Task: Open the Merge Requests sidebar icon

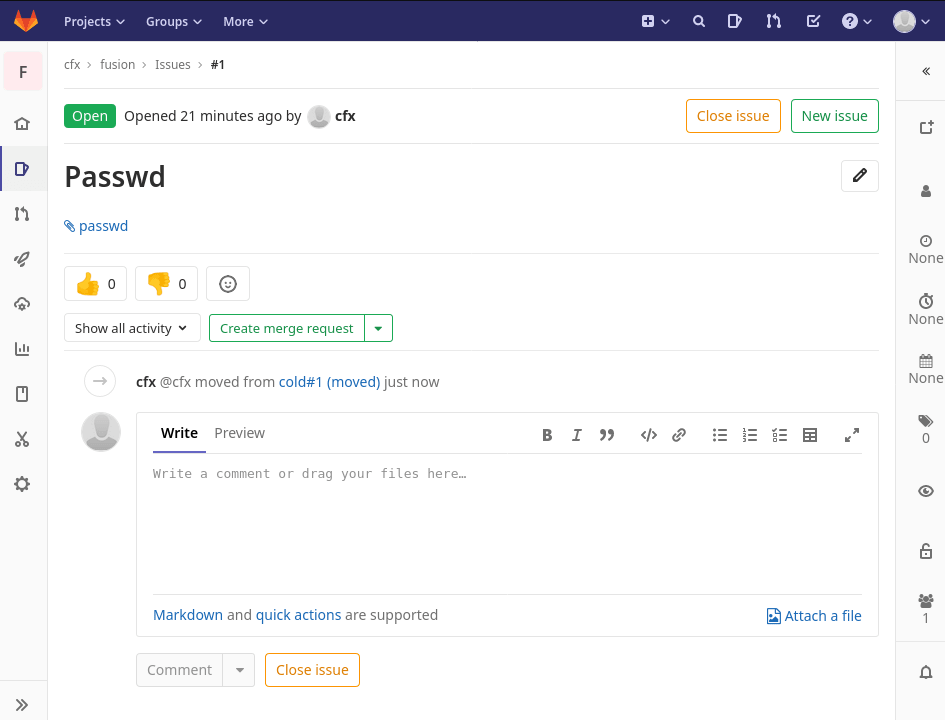Action: [x=22, y=214]
